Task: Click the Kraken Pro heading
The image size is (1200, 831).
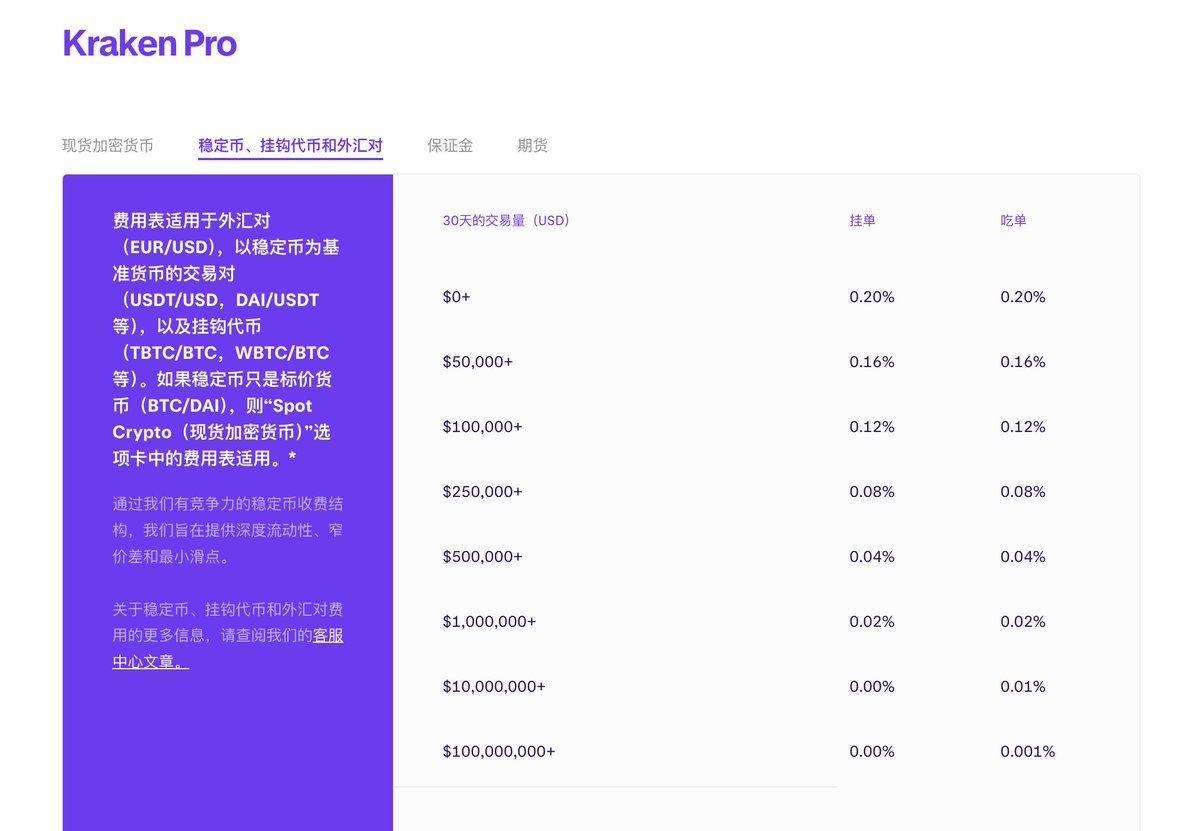Action: click(150, 43)
